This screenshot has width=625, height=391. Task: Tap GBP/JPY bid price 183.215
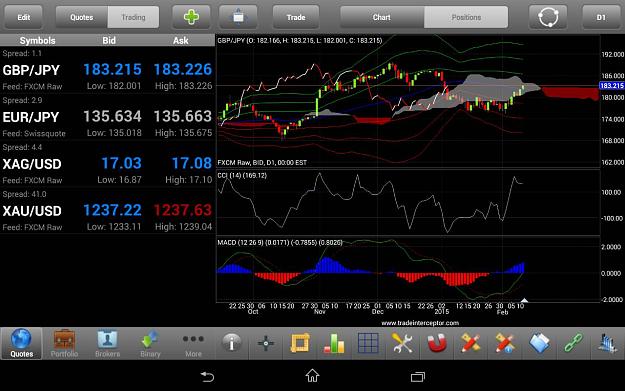[x=112, y=69]
